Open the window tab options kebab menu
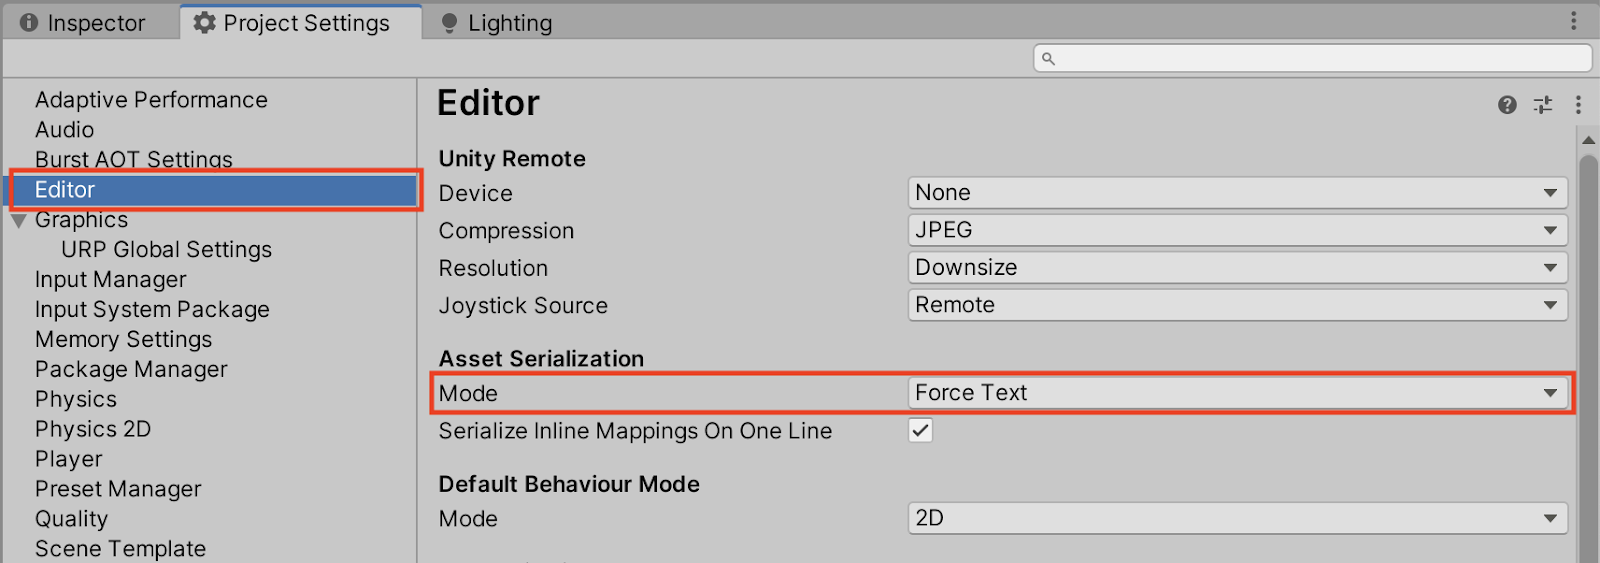 1573,21
